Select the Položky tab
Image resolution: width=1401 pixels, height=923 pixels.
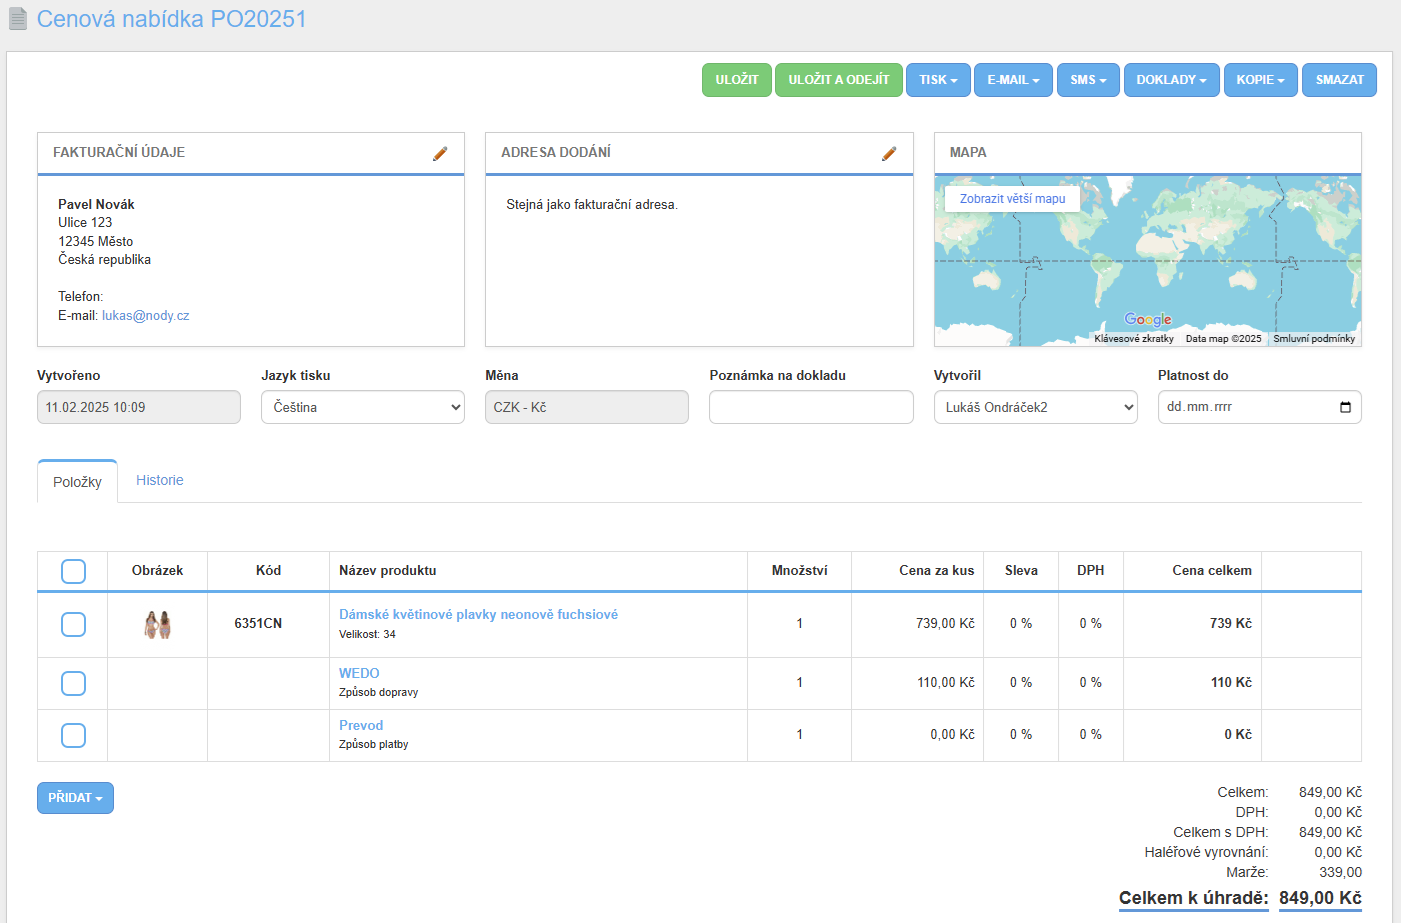(77, 482)
